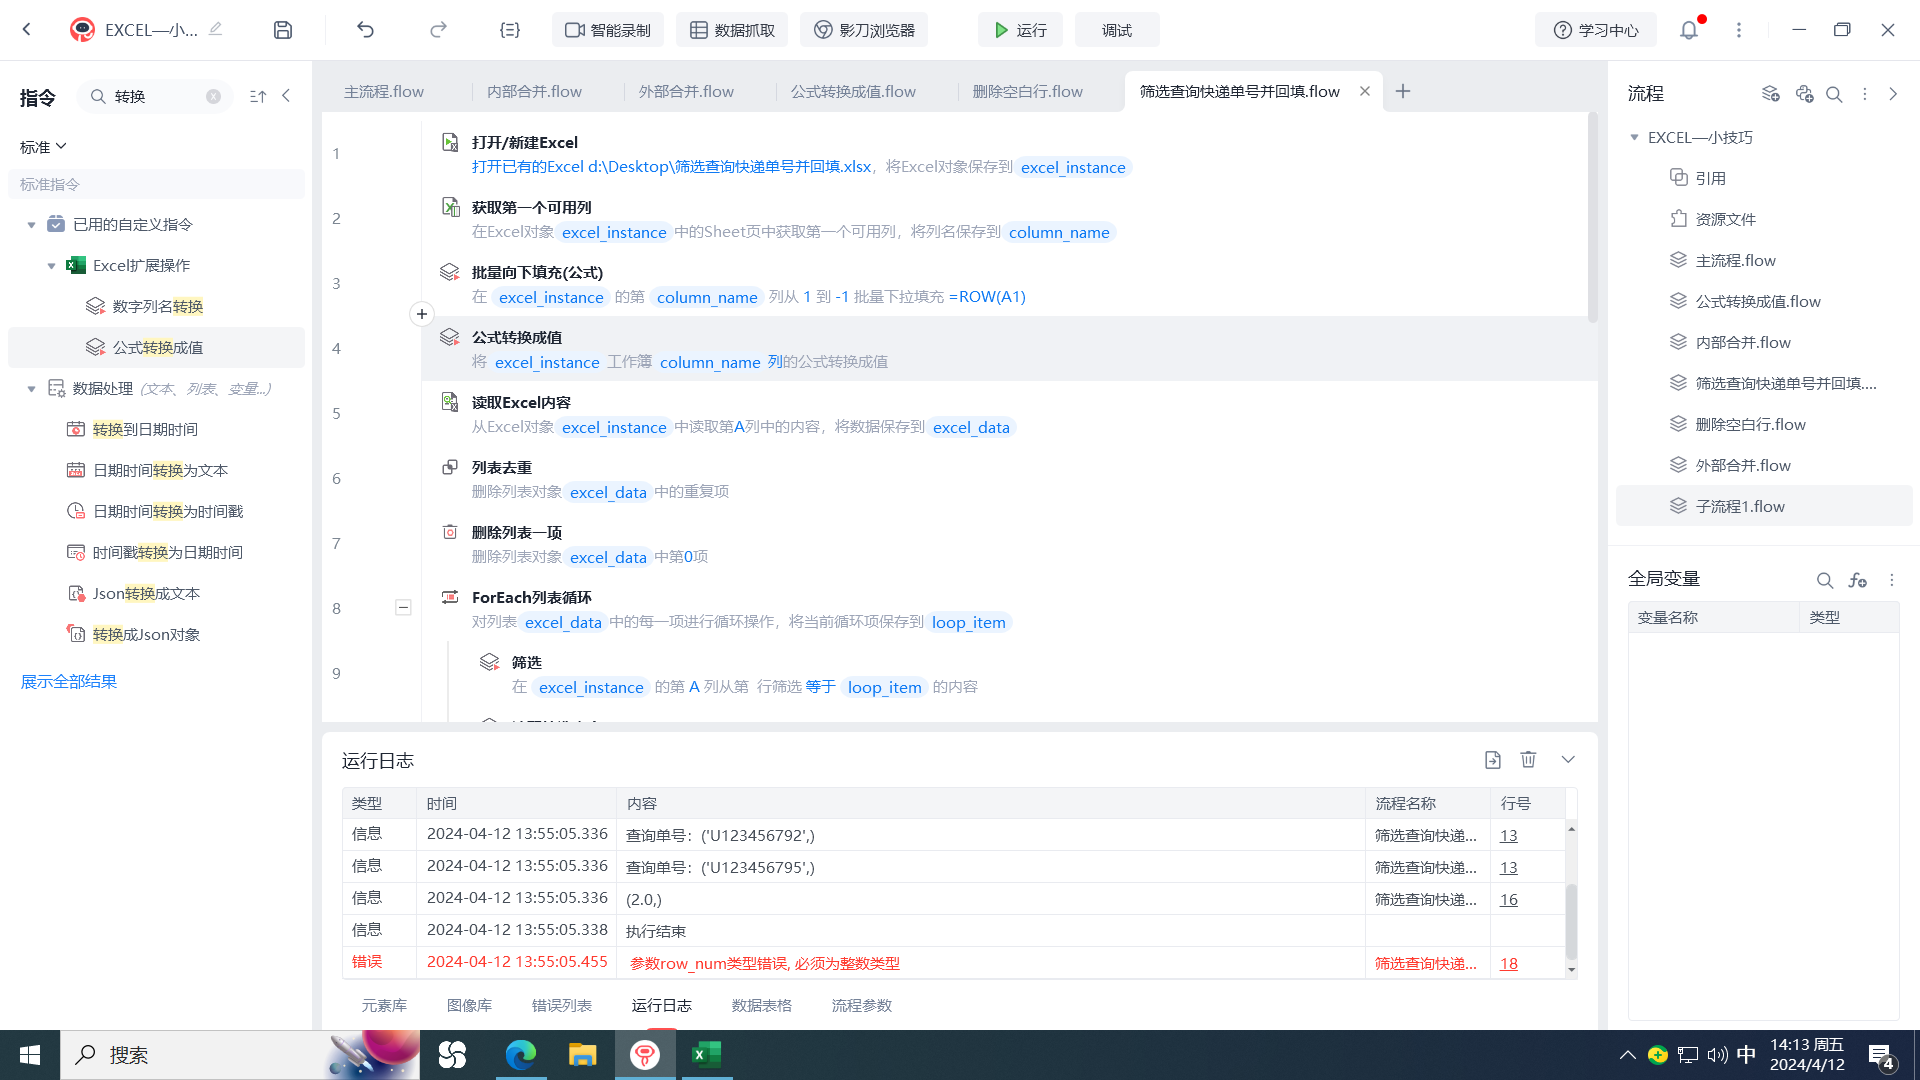
Task: Collapse the Excel扩展操作 tree node
Action: [x=52, y=266]
